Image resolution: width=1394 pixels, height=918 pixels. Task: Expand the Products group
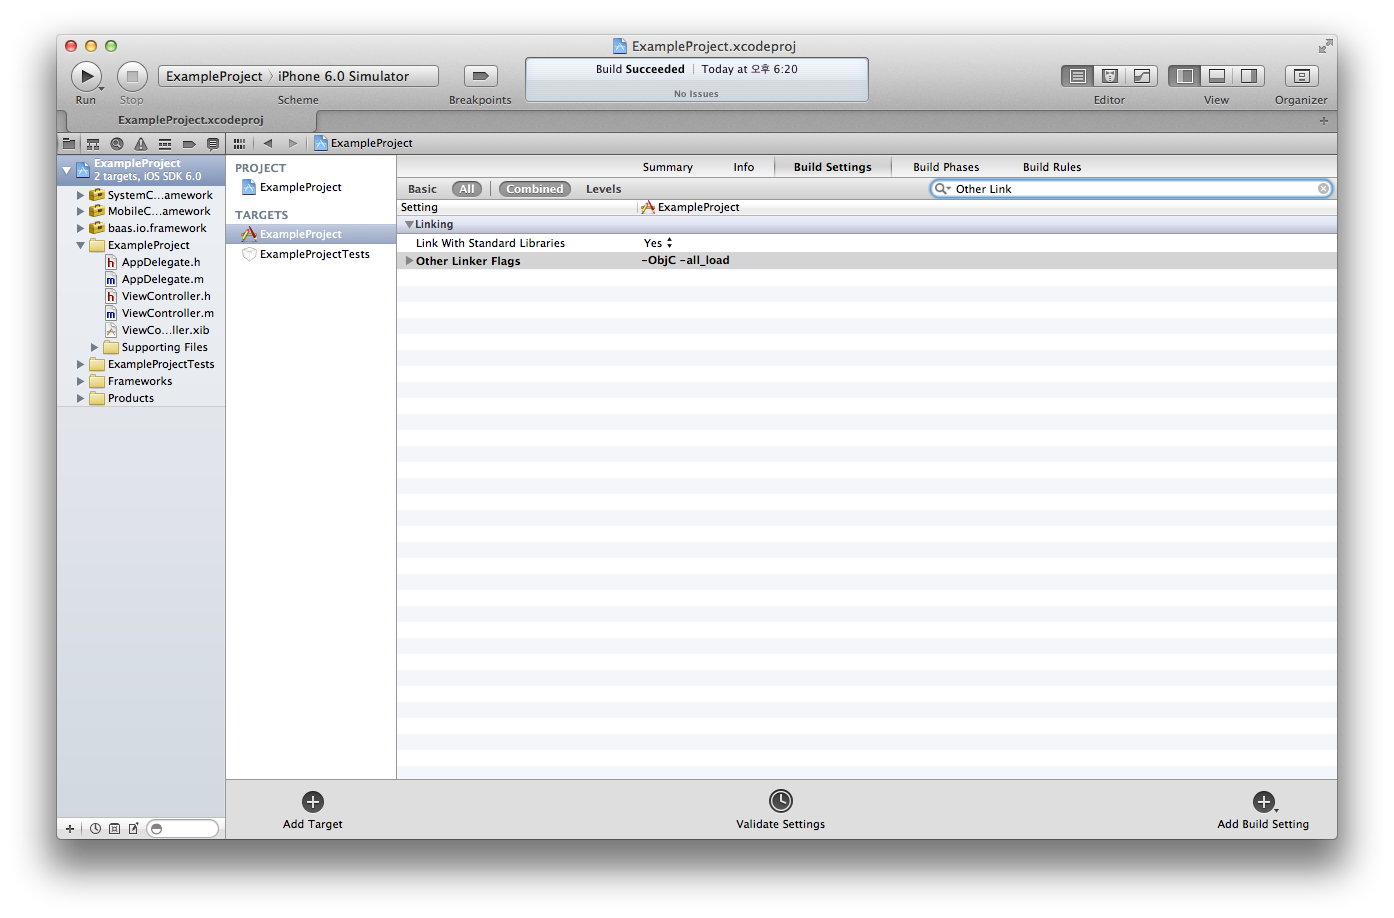point(81,399)
